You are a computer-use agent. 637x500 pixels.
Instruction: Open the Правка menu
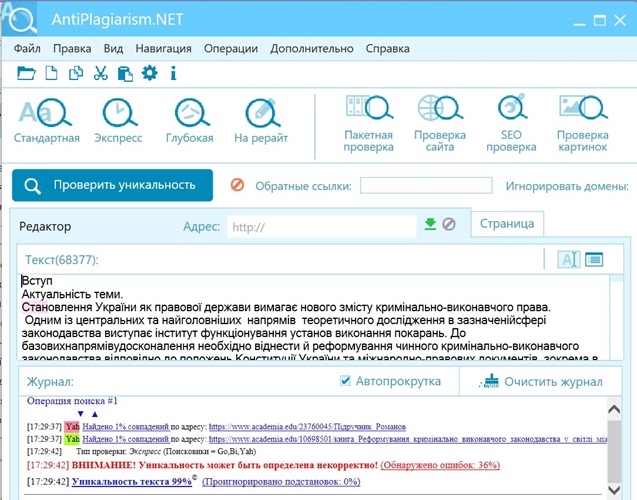pyautogui.click(x=72, y=49)
